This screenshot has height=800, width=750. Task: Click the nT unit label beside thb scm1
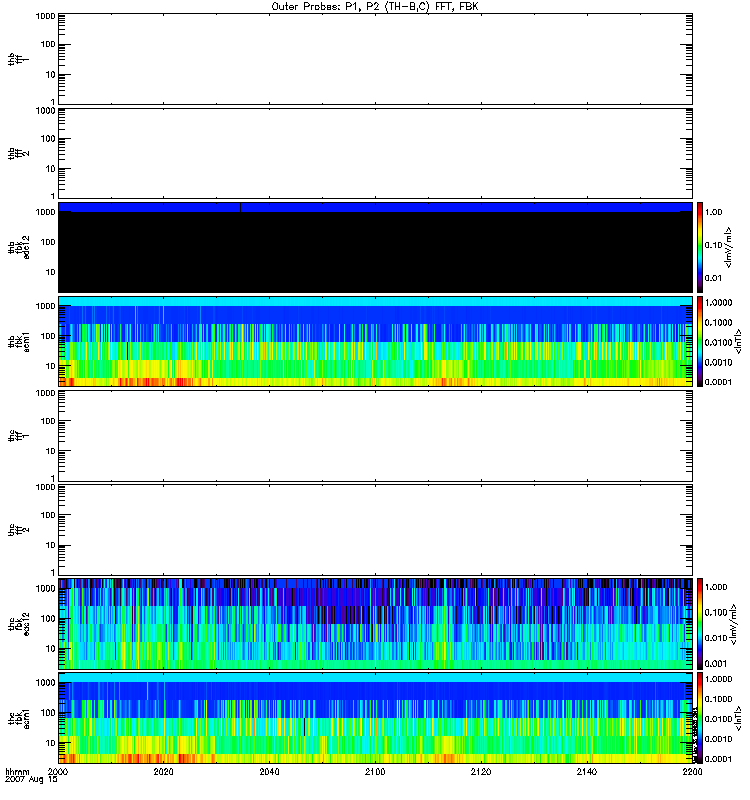click(x=738, y=341)
